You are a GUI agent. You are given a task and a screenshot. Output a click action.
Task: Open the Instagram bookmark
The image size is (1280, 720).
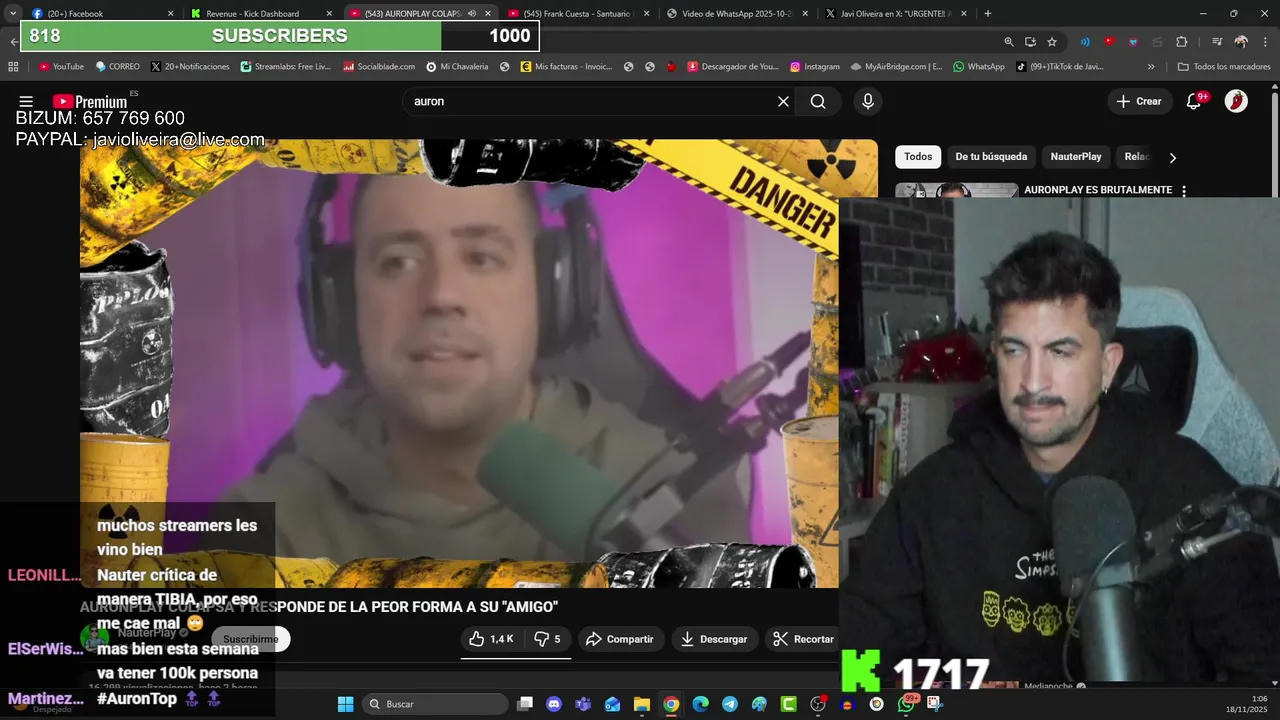(815, 67)
